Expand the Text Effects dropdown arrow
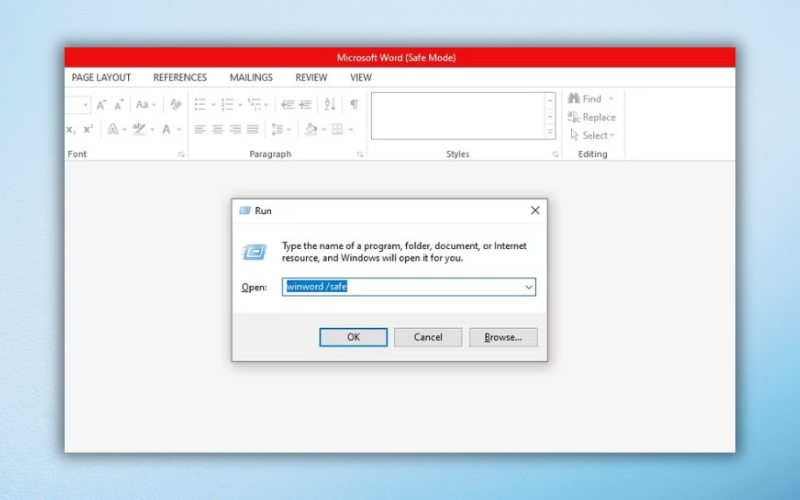 pyautogui.click(x=124, y=130)
